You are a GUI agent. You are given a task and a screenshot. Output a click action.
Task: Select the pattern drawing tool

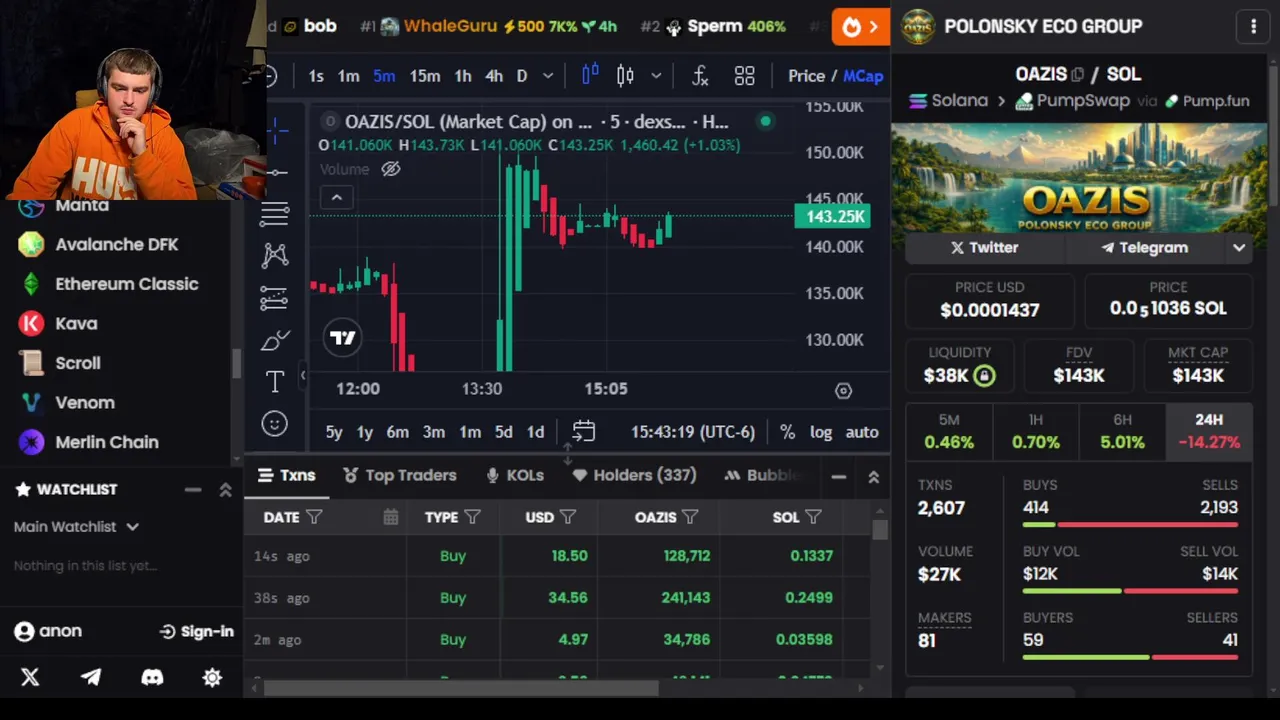[275, 255]
